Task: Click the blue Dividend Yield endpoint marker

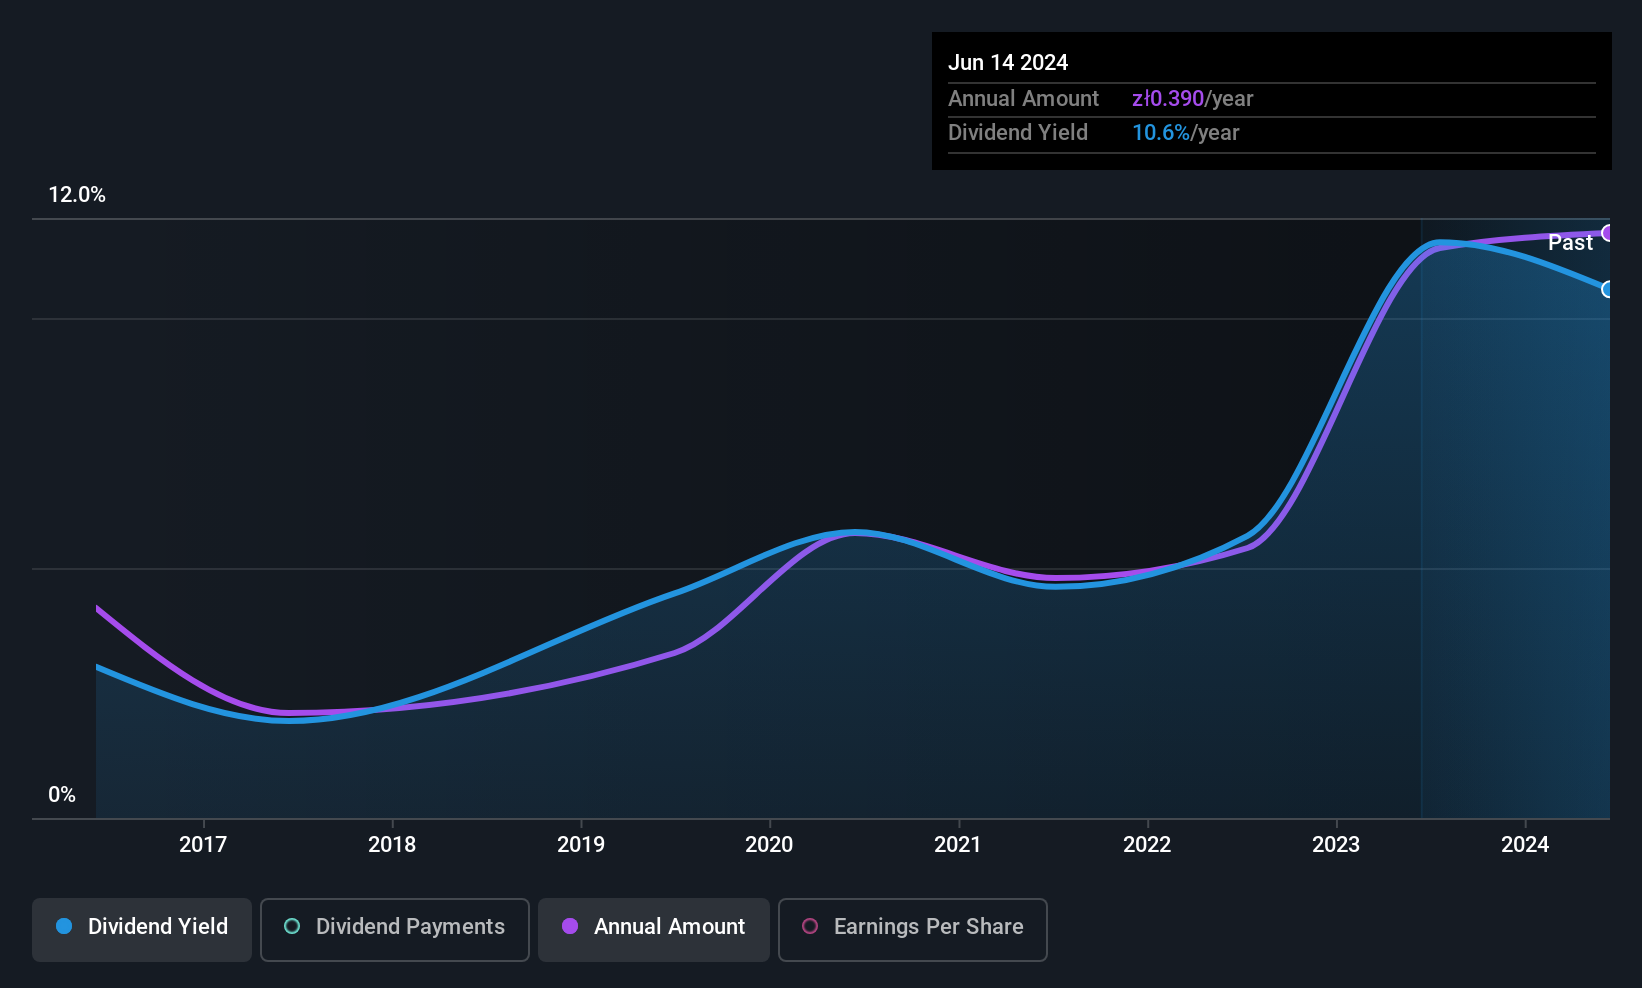Action: (x=1608, y=289)
